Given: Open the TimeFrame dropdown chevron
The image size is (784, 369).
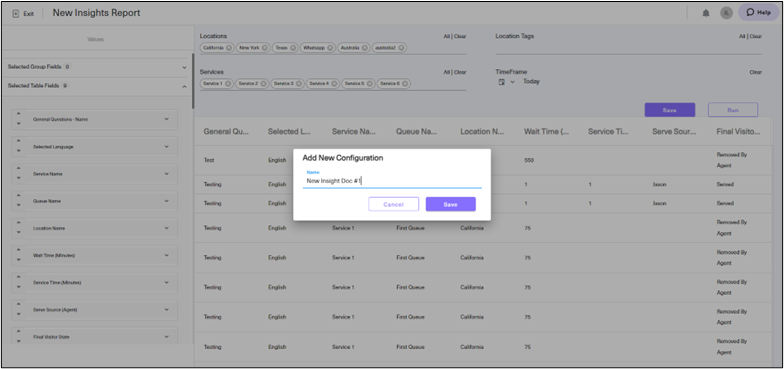Looking at the screenshot, I should click(x=512, y=82).
